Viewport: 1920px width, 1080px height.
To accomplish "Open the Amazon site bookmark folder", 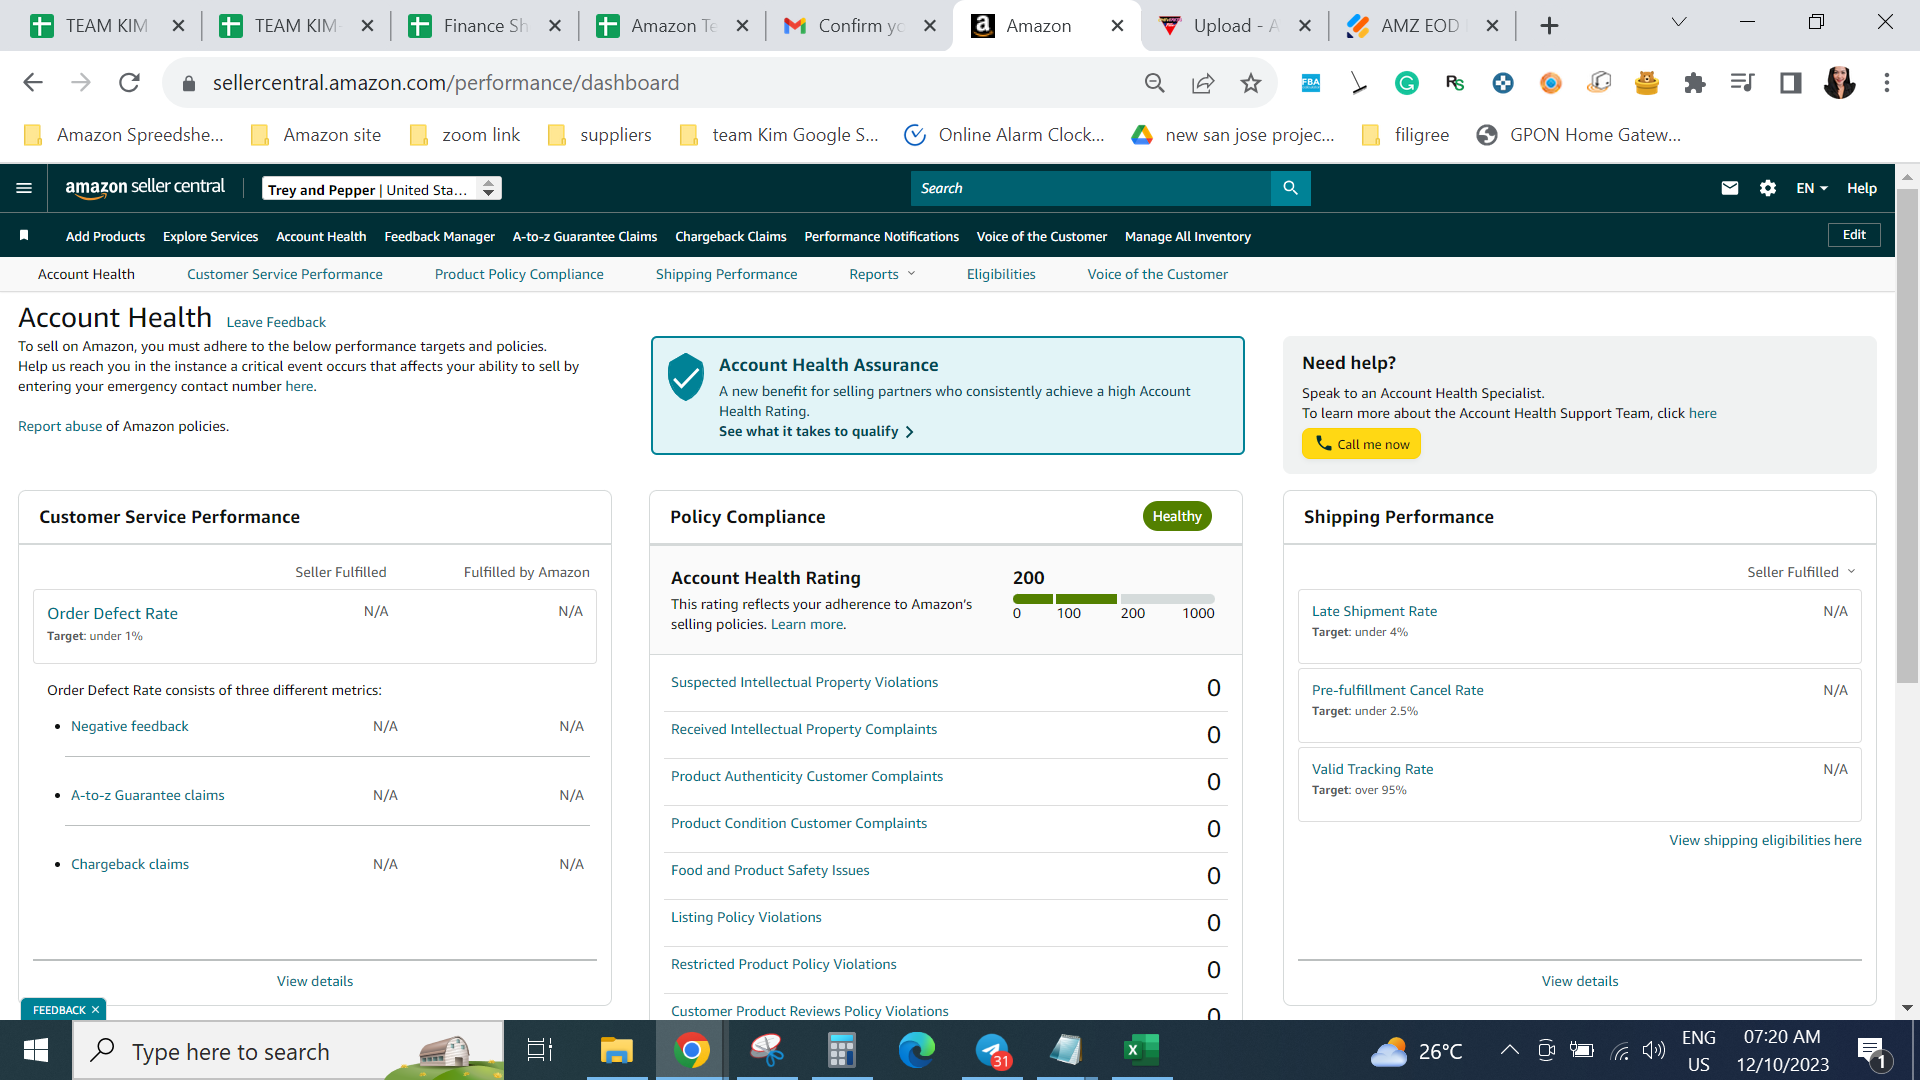I will click(x=316, y=135).
